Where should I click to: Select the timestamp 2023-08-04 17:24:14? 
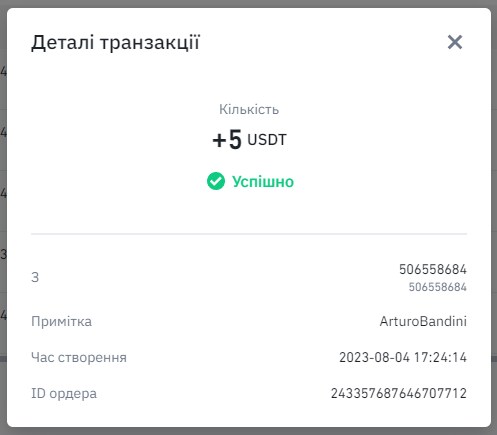click(x=403, y=357)
